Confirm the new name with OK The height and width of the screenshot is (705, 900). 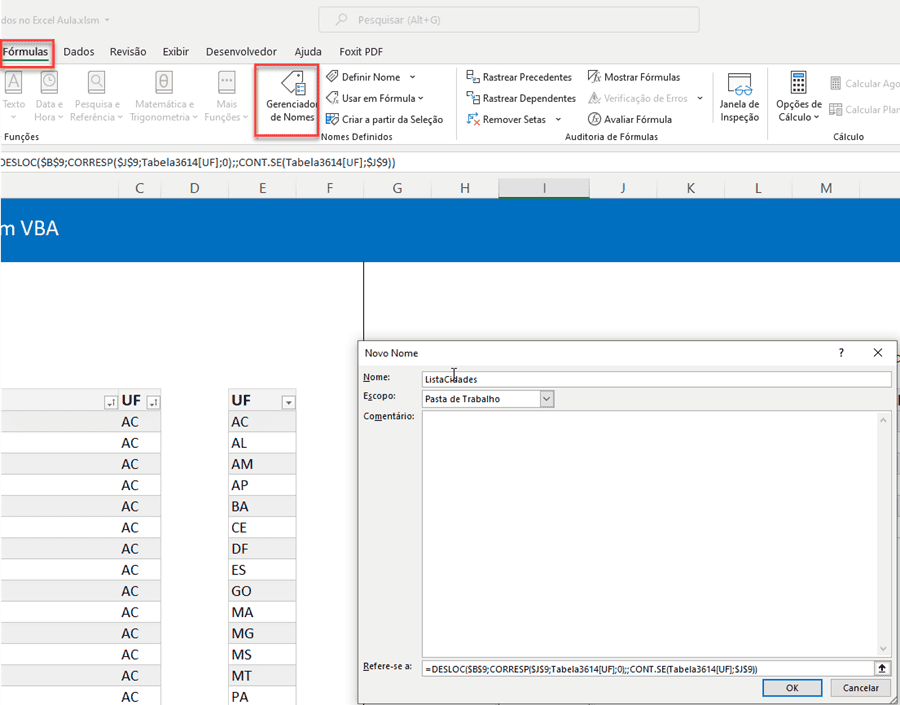791,688
